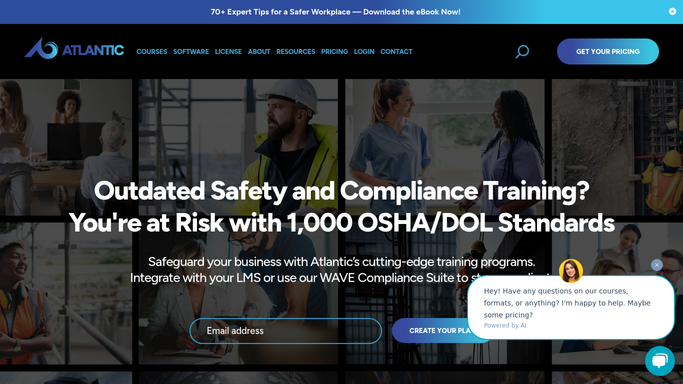
Task: Open the Login link
Action: point(364,51)
